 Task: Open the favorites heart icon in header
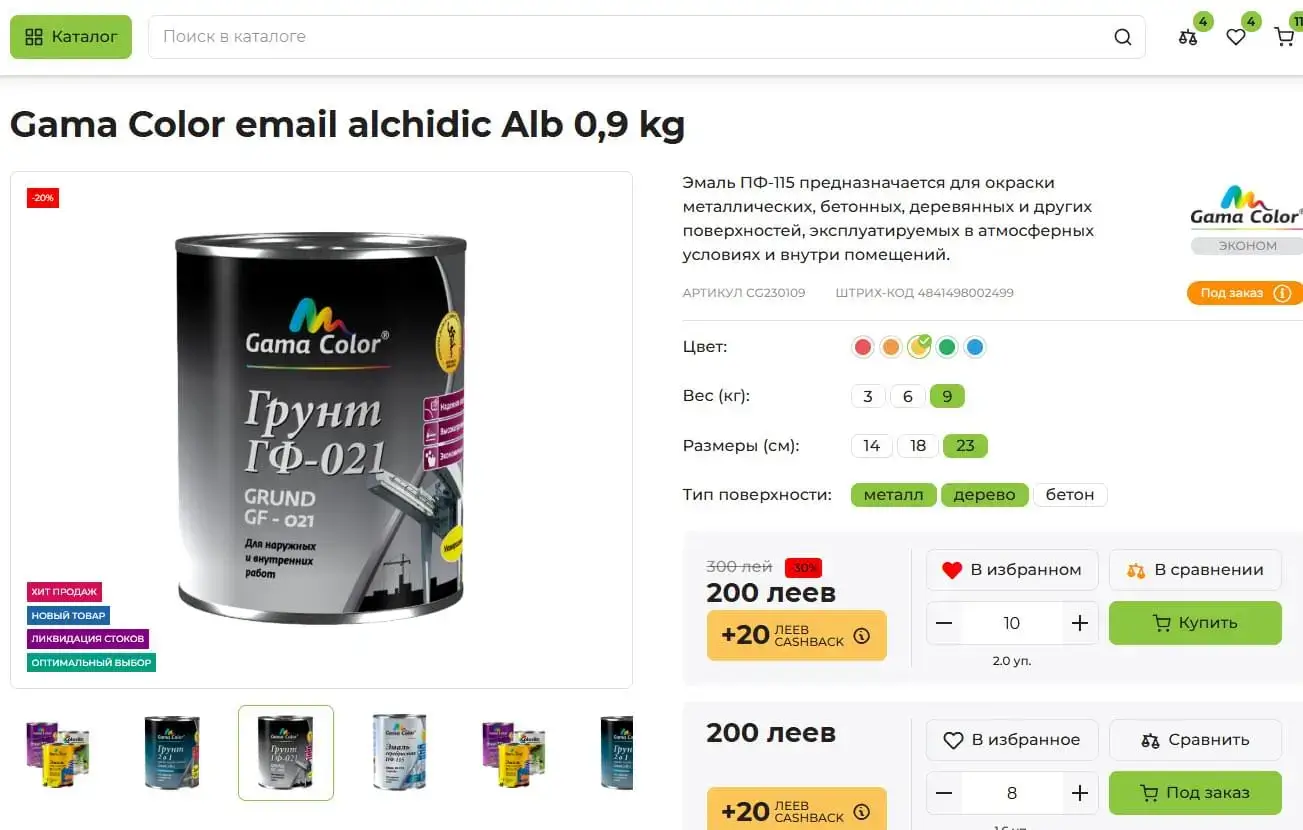point(1236,37)
